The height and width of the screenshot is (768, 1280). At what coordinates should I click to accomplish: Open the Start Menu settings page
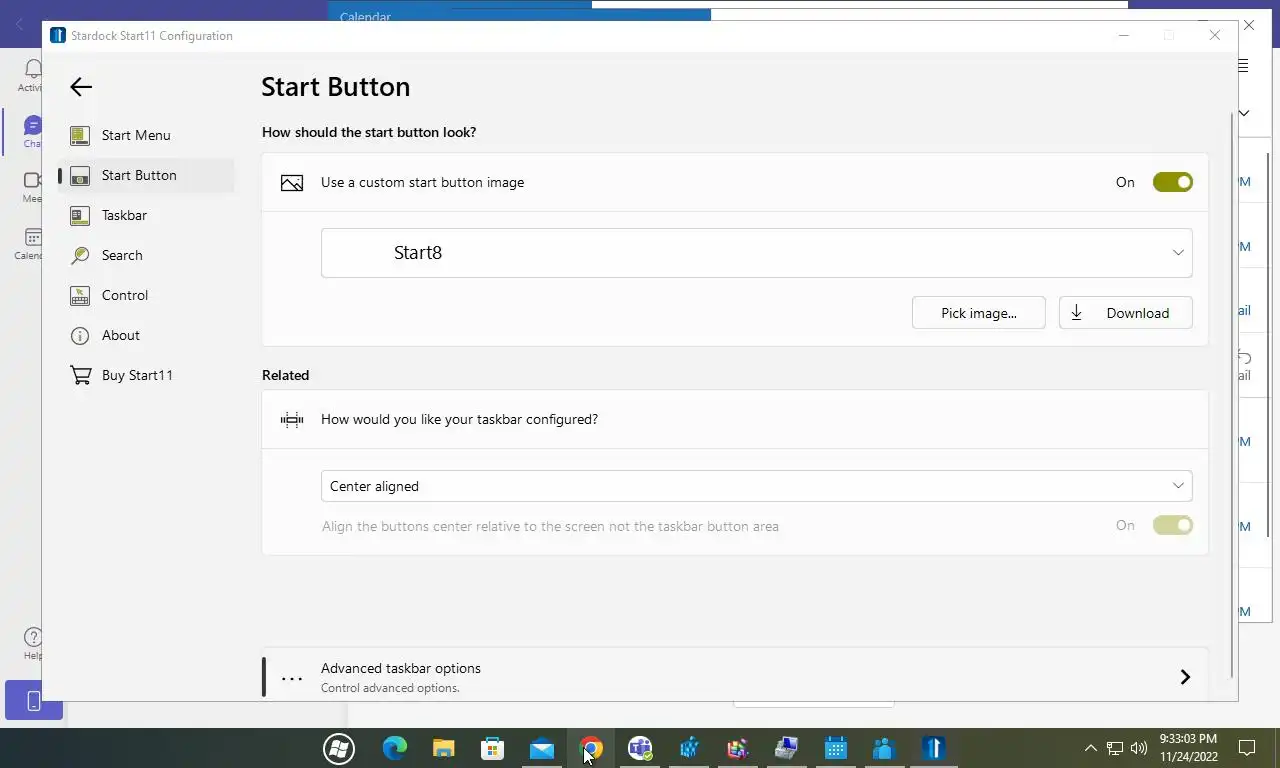coord(146,135)
